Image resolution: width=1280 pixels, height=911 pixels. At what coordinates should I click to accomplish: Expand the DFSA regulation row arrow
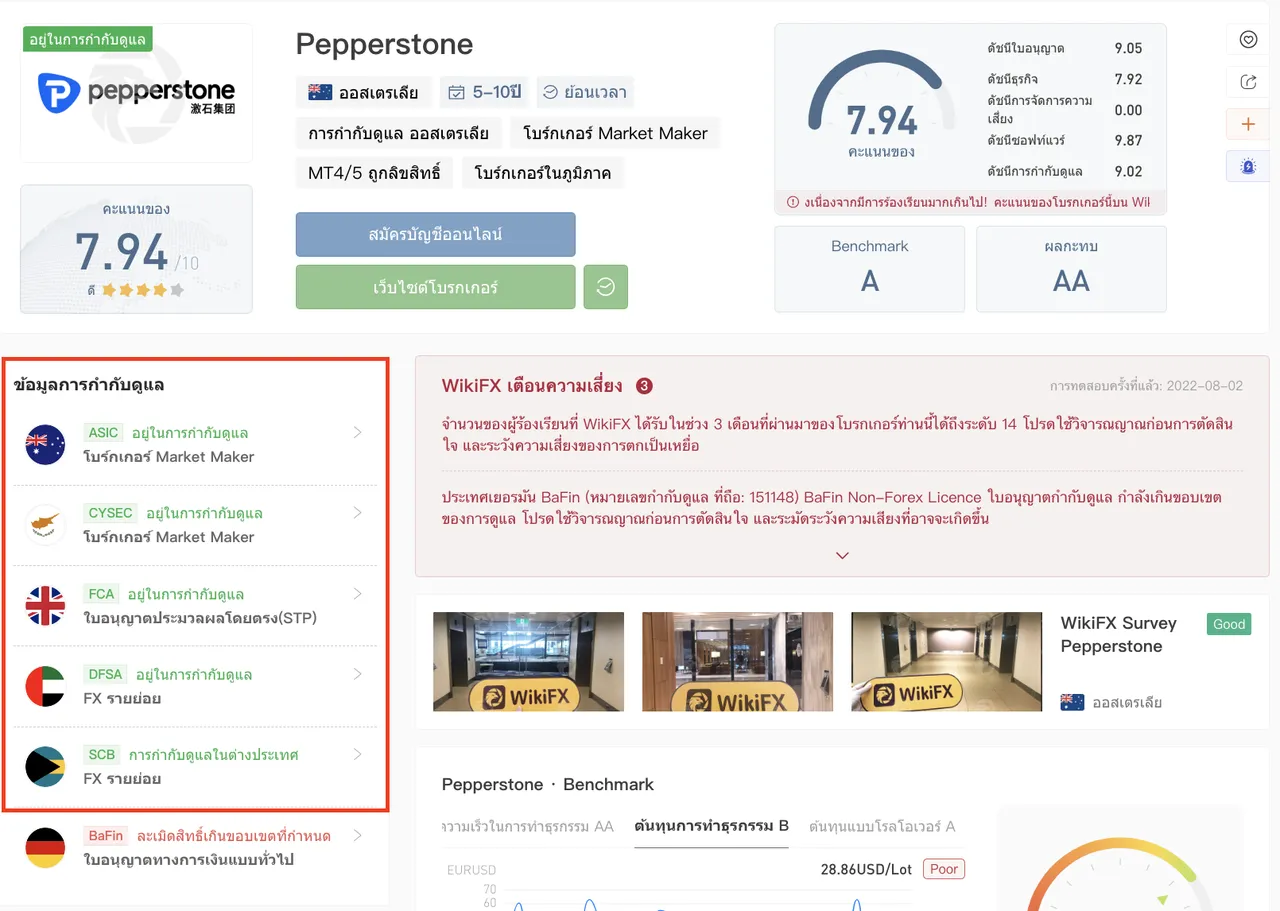pyautogui.click(x=357, y=674)
